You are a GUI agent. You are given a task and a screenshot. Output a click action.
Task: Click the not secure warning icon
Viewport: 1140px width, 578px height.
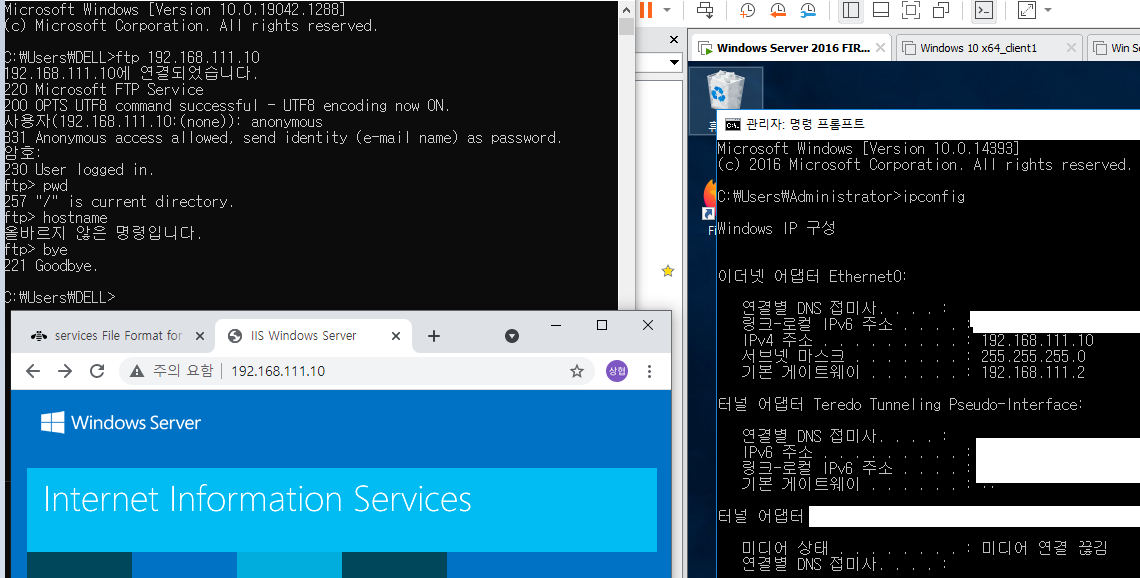137,372
